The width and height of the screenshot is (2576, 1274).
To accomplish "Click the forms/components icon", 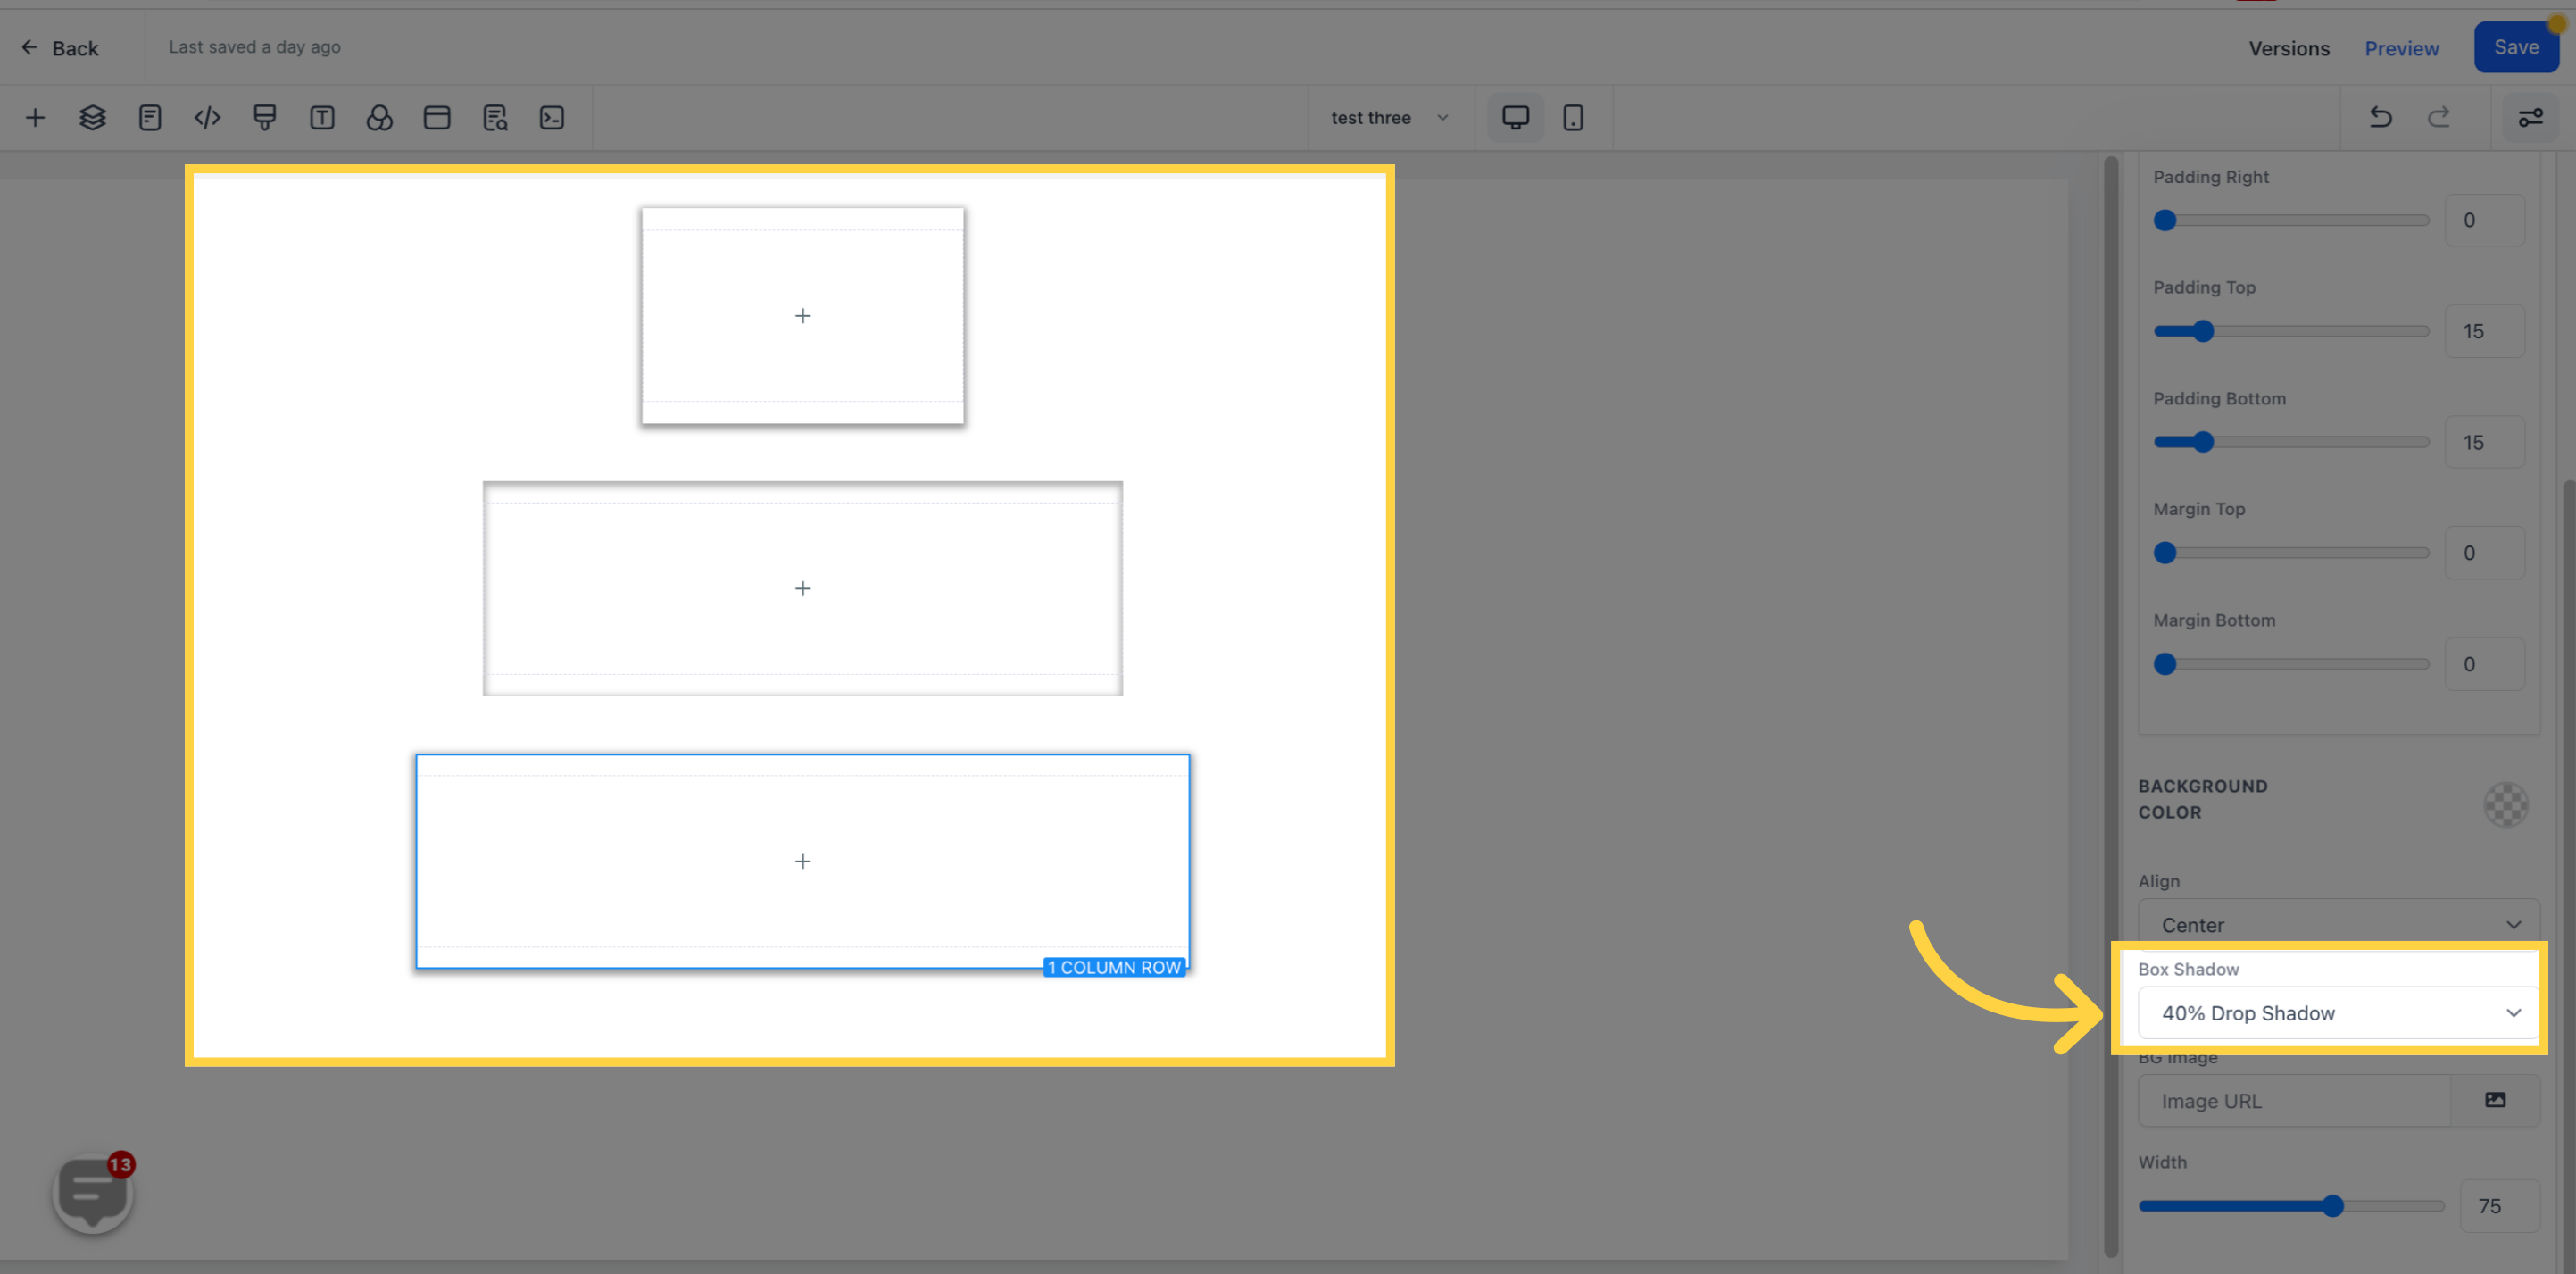I will pos(148,117).
